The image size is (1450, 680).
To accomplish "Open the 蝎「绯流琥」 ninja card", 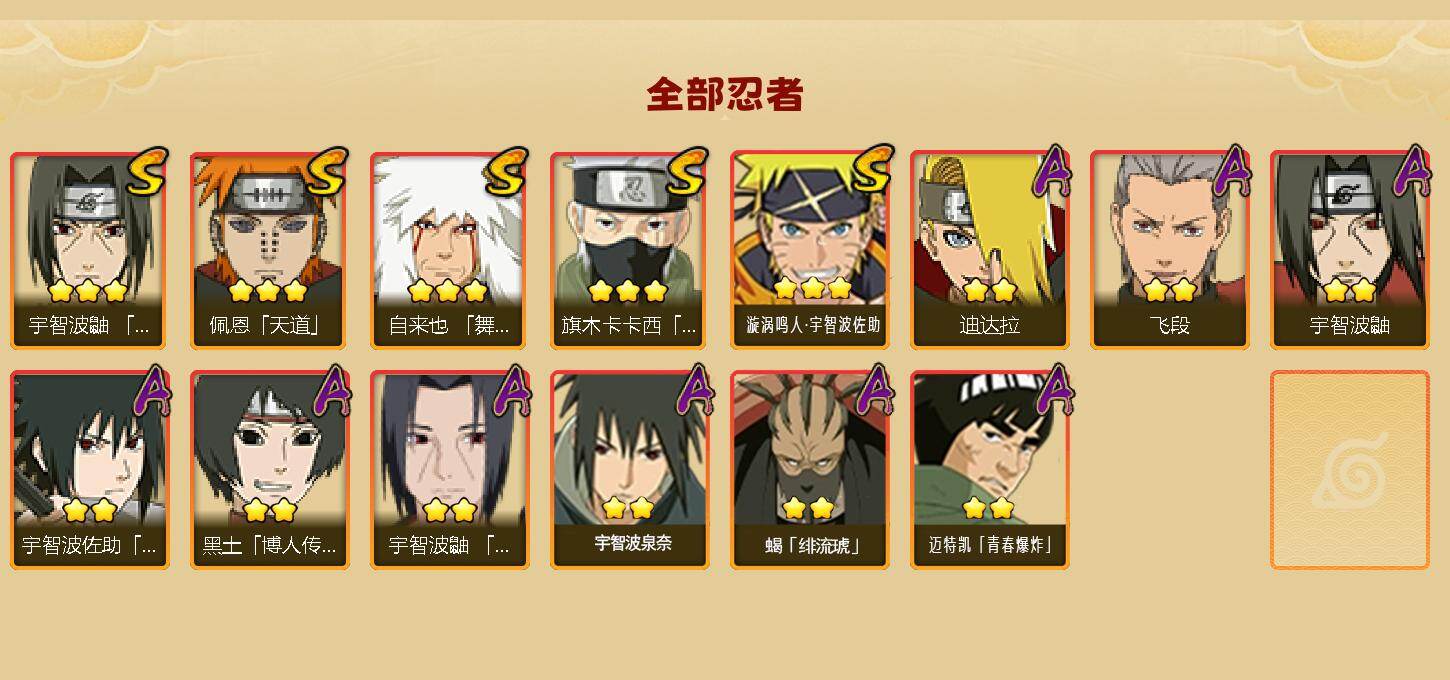I will (x=809, y=470).
